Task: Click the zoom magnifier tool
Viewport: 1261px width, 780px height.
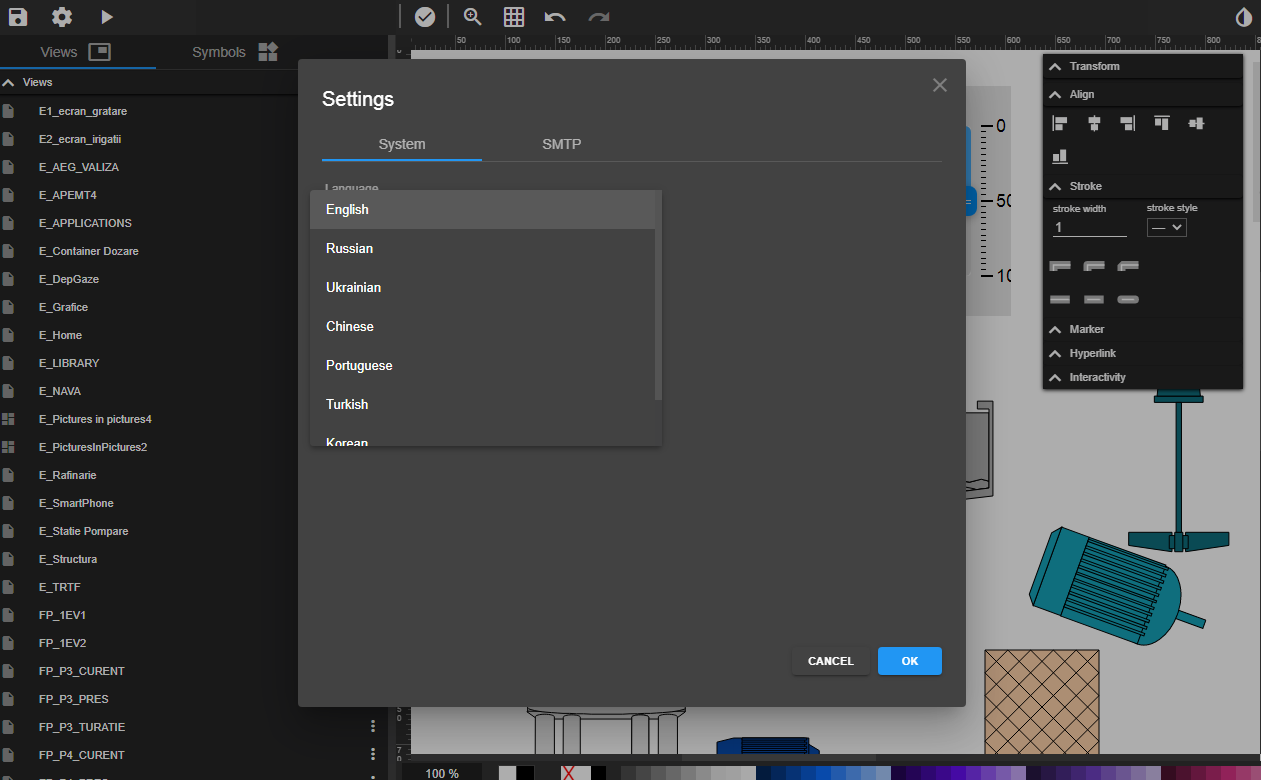Action: (473, 17)
